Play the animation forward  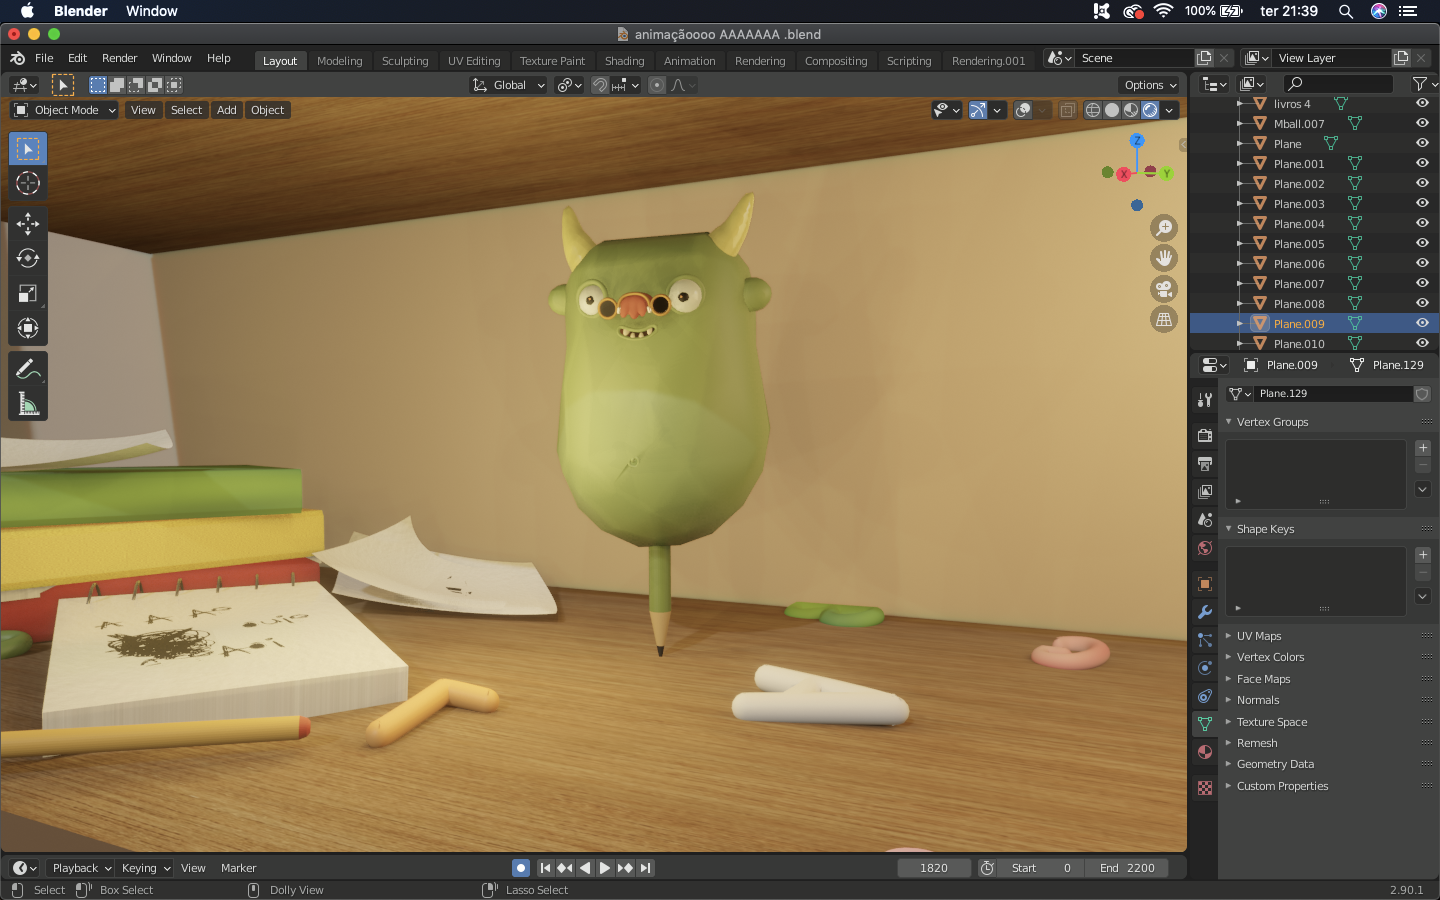point(605,868)
